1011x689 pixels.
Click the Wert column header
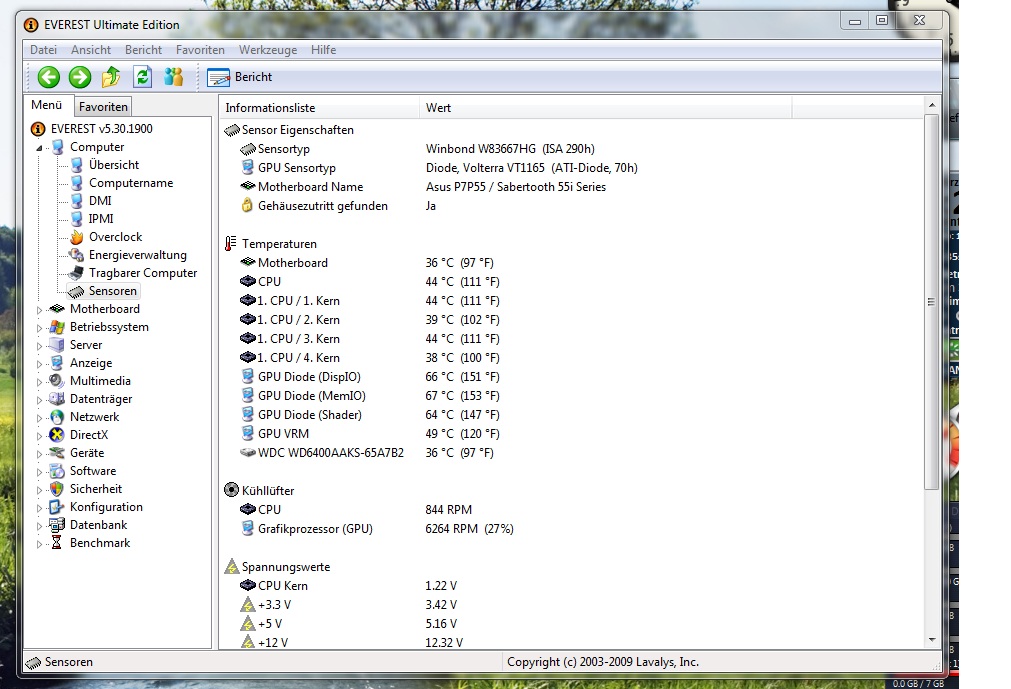[x=605, y=108]
